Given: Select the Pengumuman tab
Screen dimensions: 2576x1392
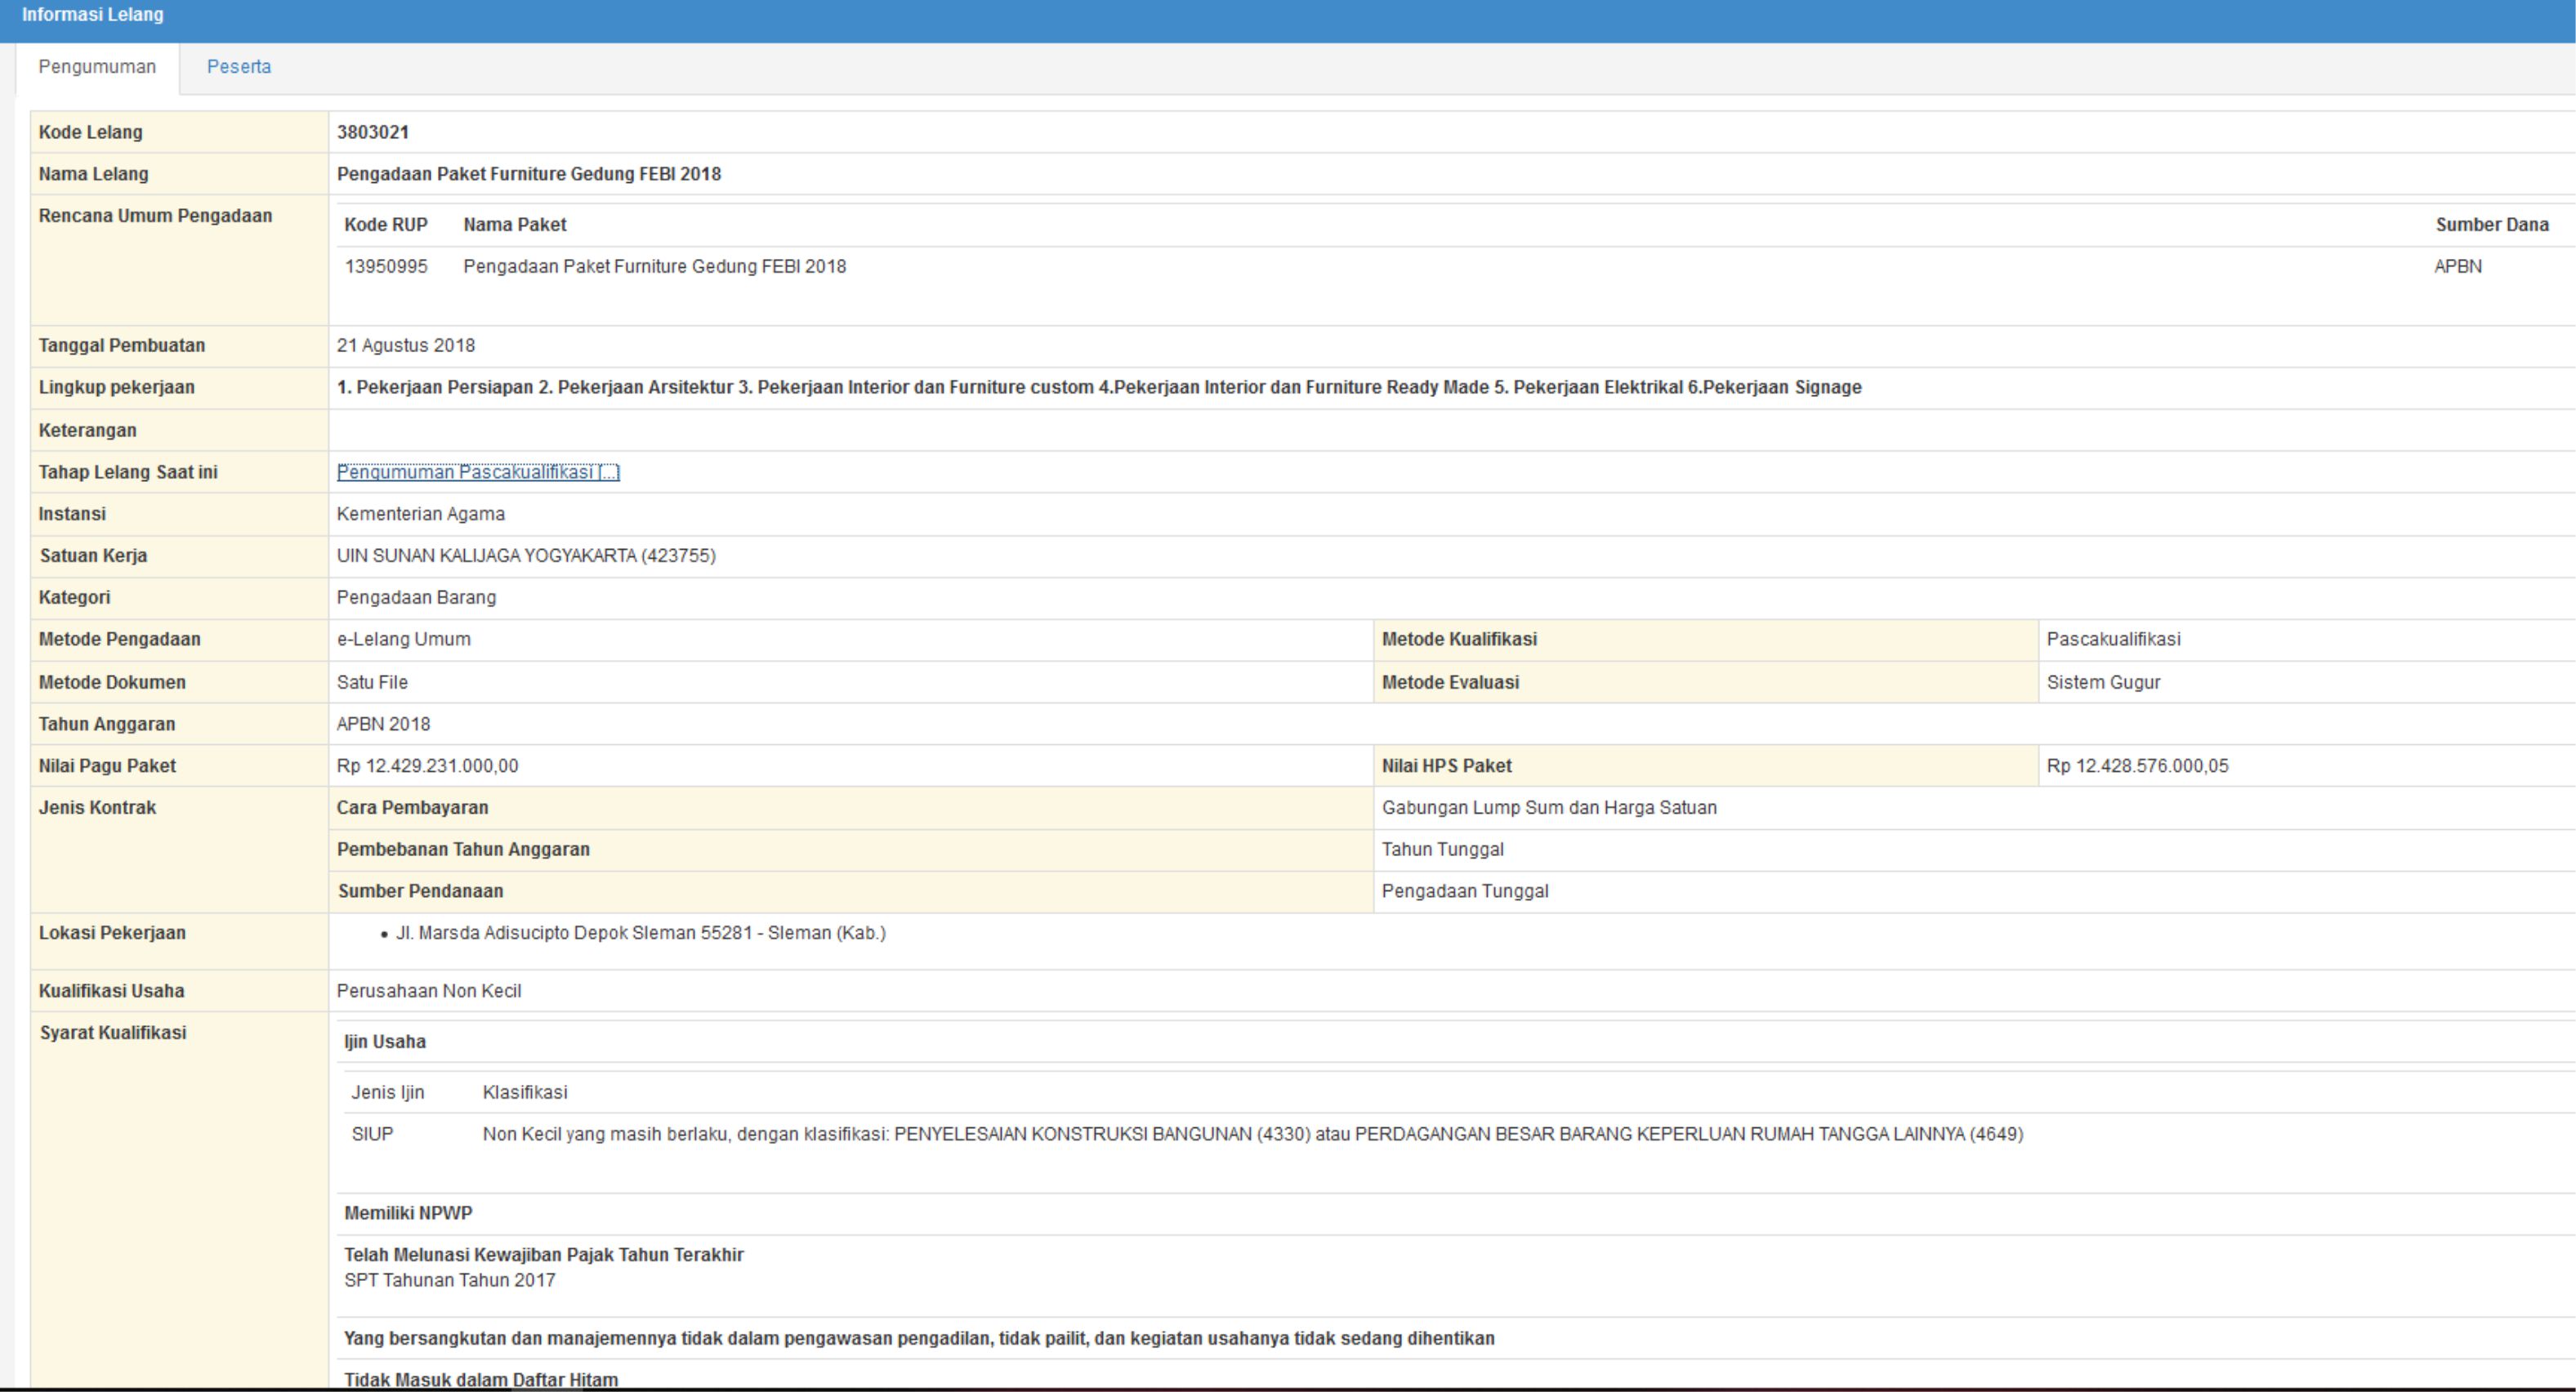Looking at the screenshot, I should click(97, 67).
